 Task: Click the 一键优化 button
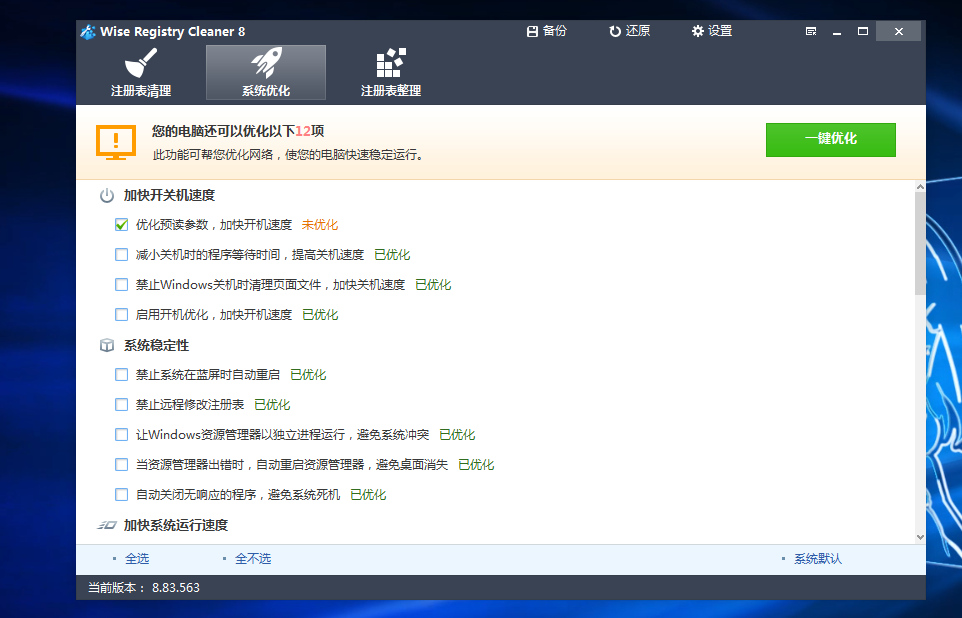tap(831, 140)
